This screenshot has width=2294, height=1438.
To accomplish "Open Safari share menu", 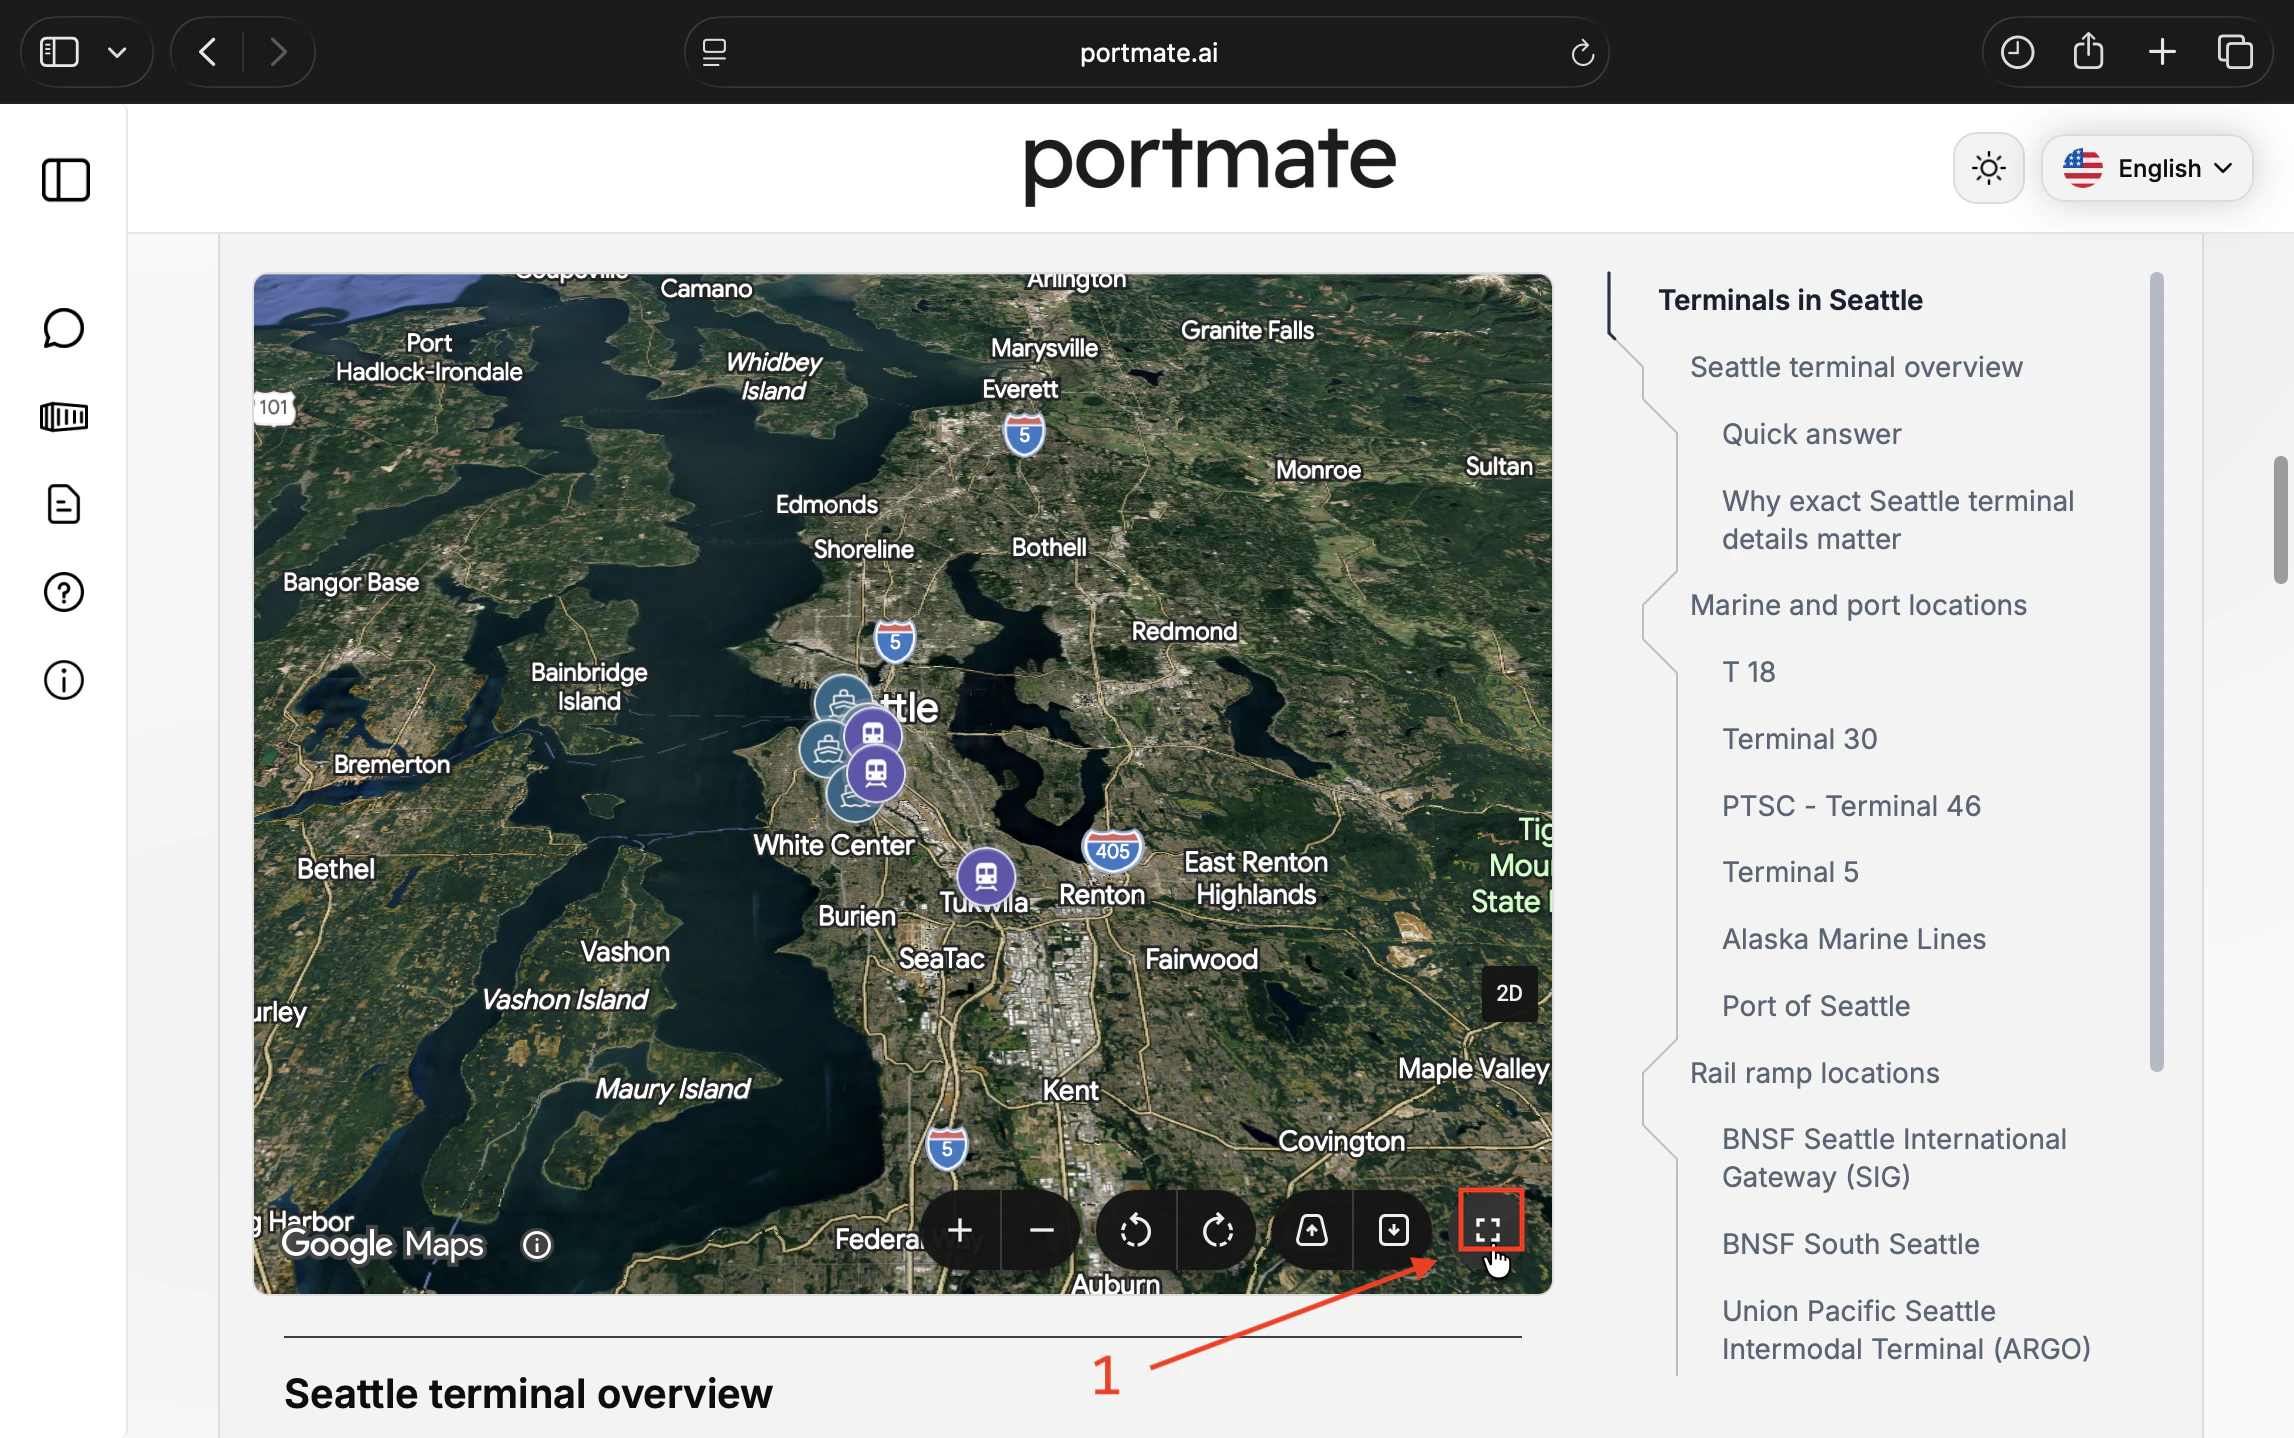I will (2089, 51).
